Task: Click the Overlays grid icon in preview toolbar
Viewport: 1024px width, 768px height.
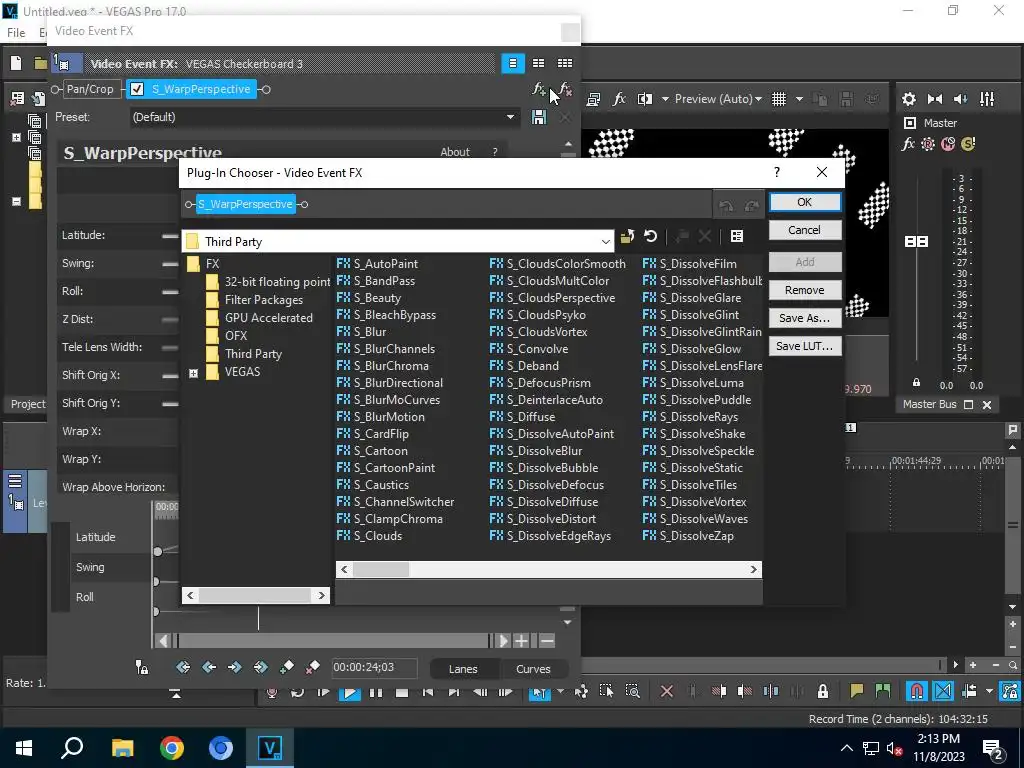Action: [x=778, y=99]
